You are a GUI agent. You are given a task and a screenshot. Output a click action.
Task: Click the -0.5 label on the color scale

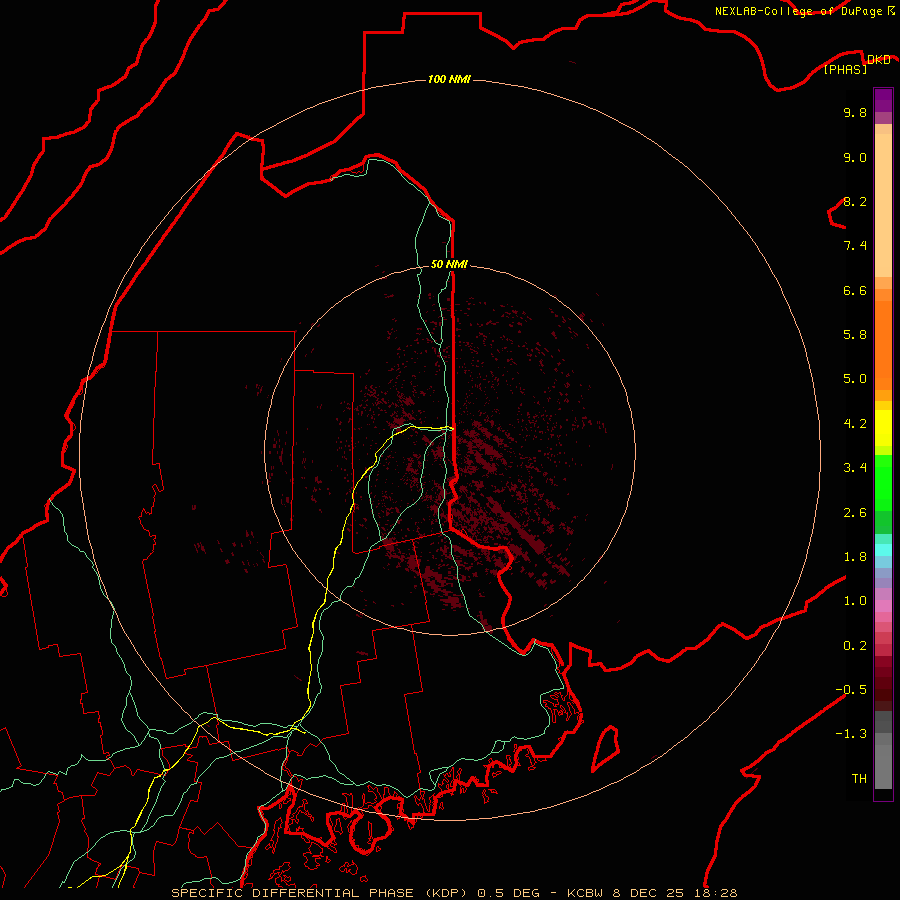[x=851, y=690]
